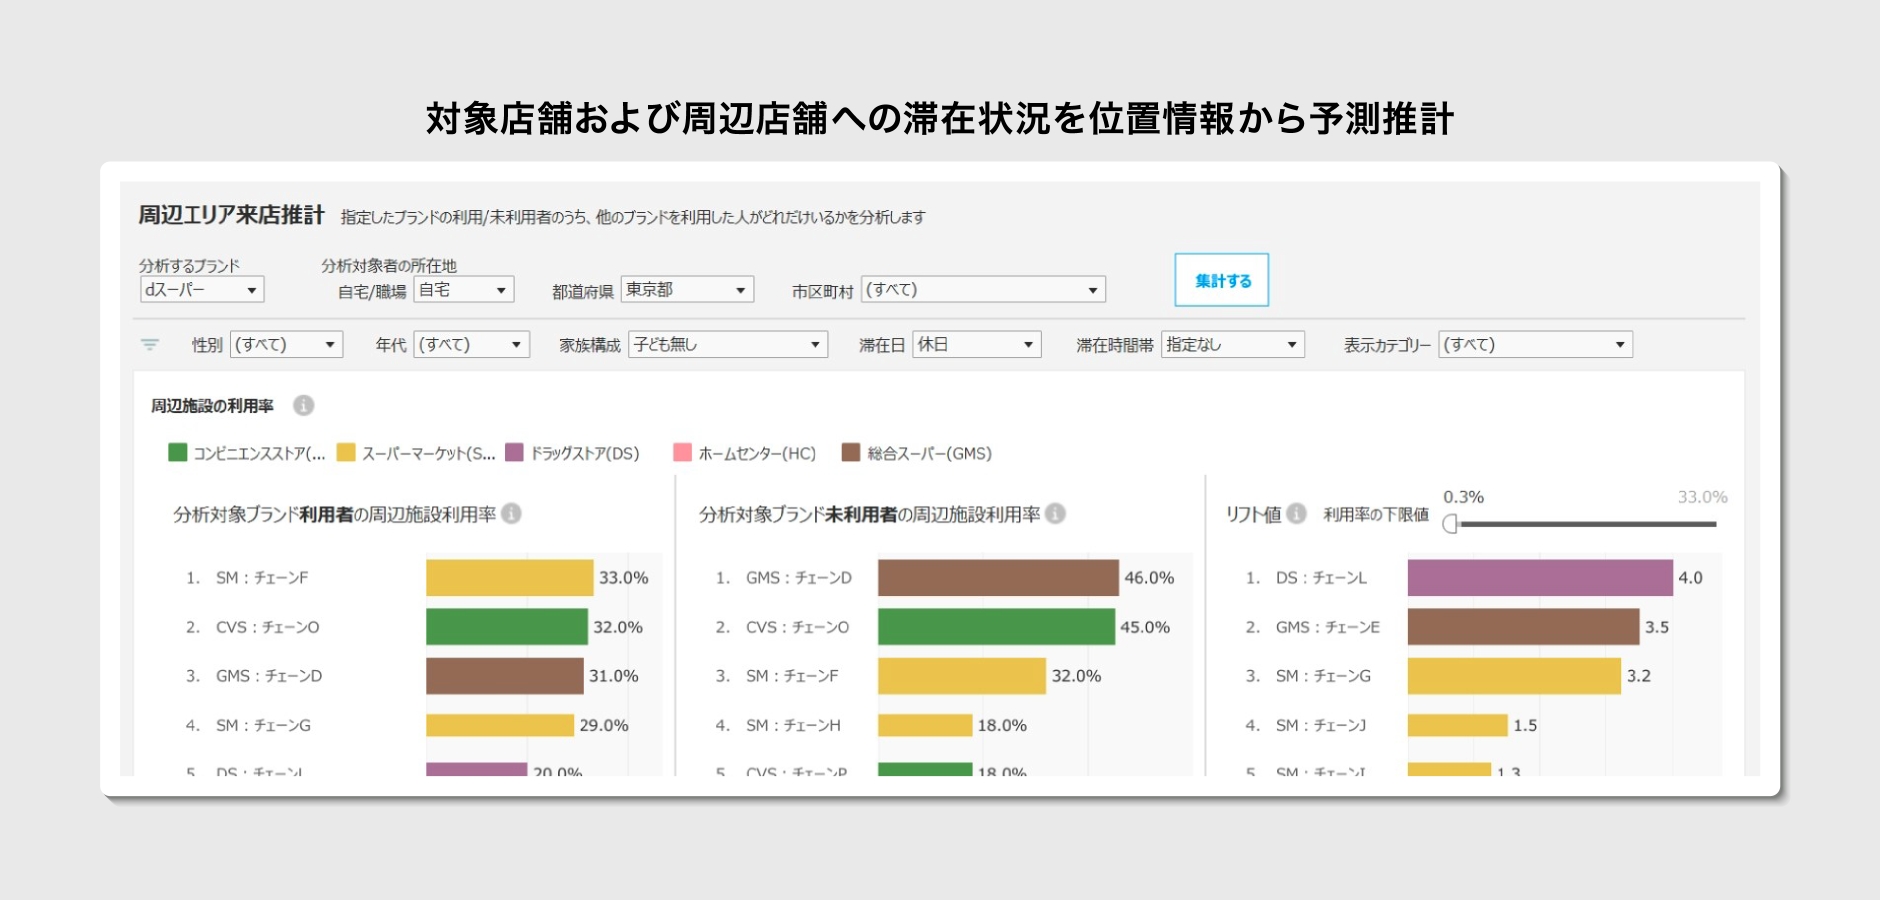Viewport: 1880px width, 900px height.
Task: Click the purple ドラッグストア(DS) legend swatch
Action: [515, 452]
